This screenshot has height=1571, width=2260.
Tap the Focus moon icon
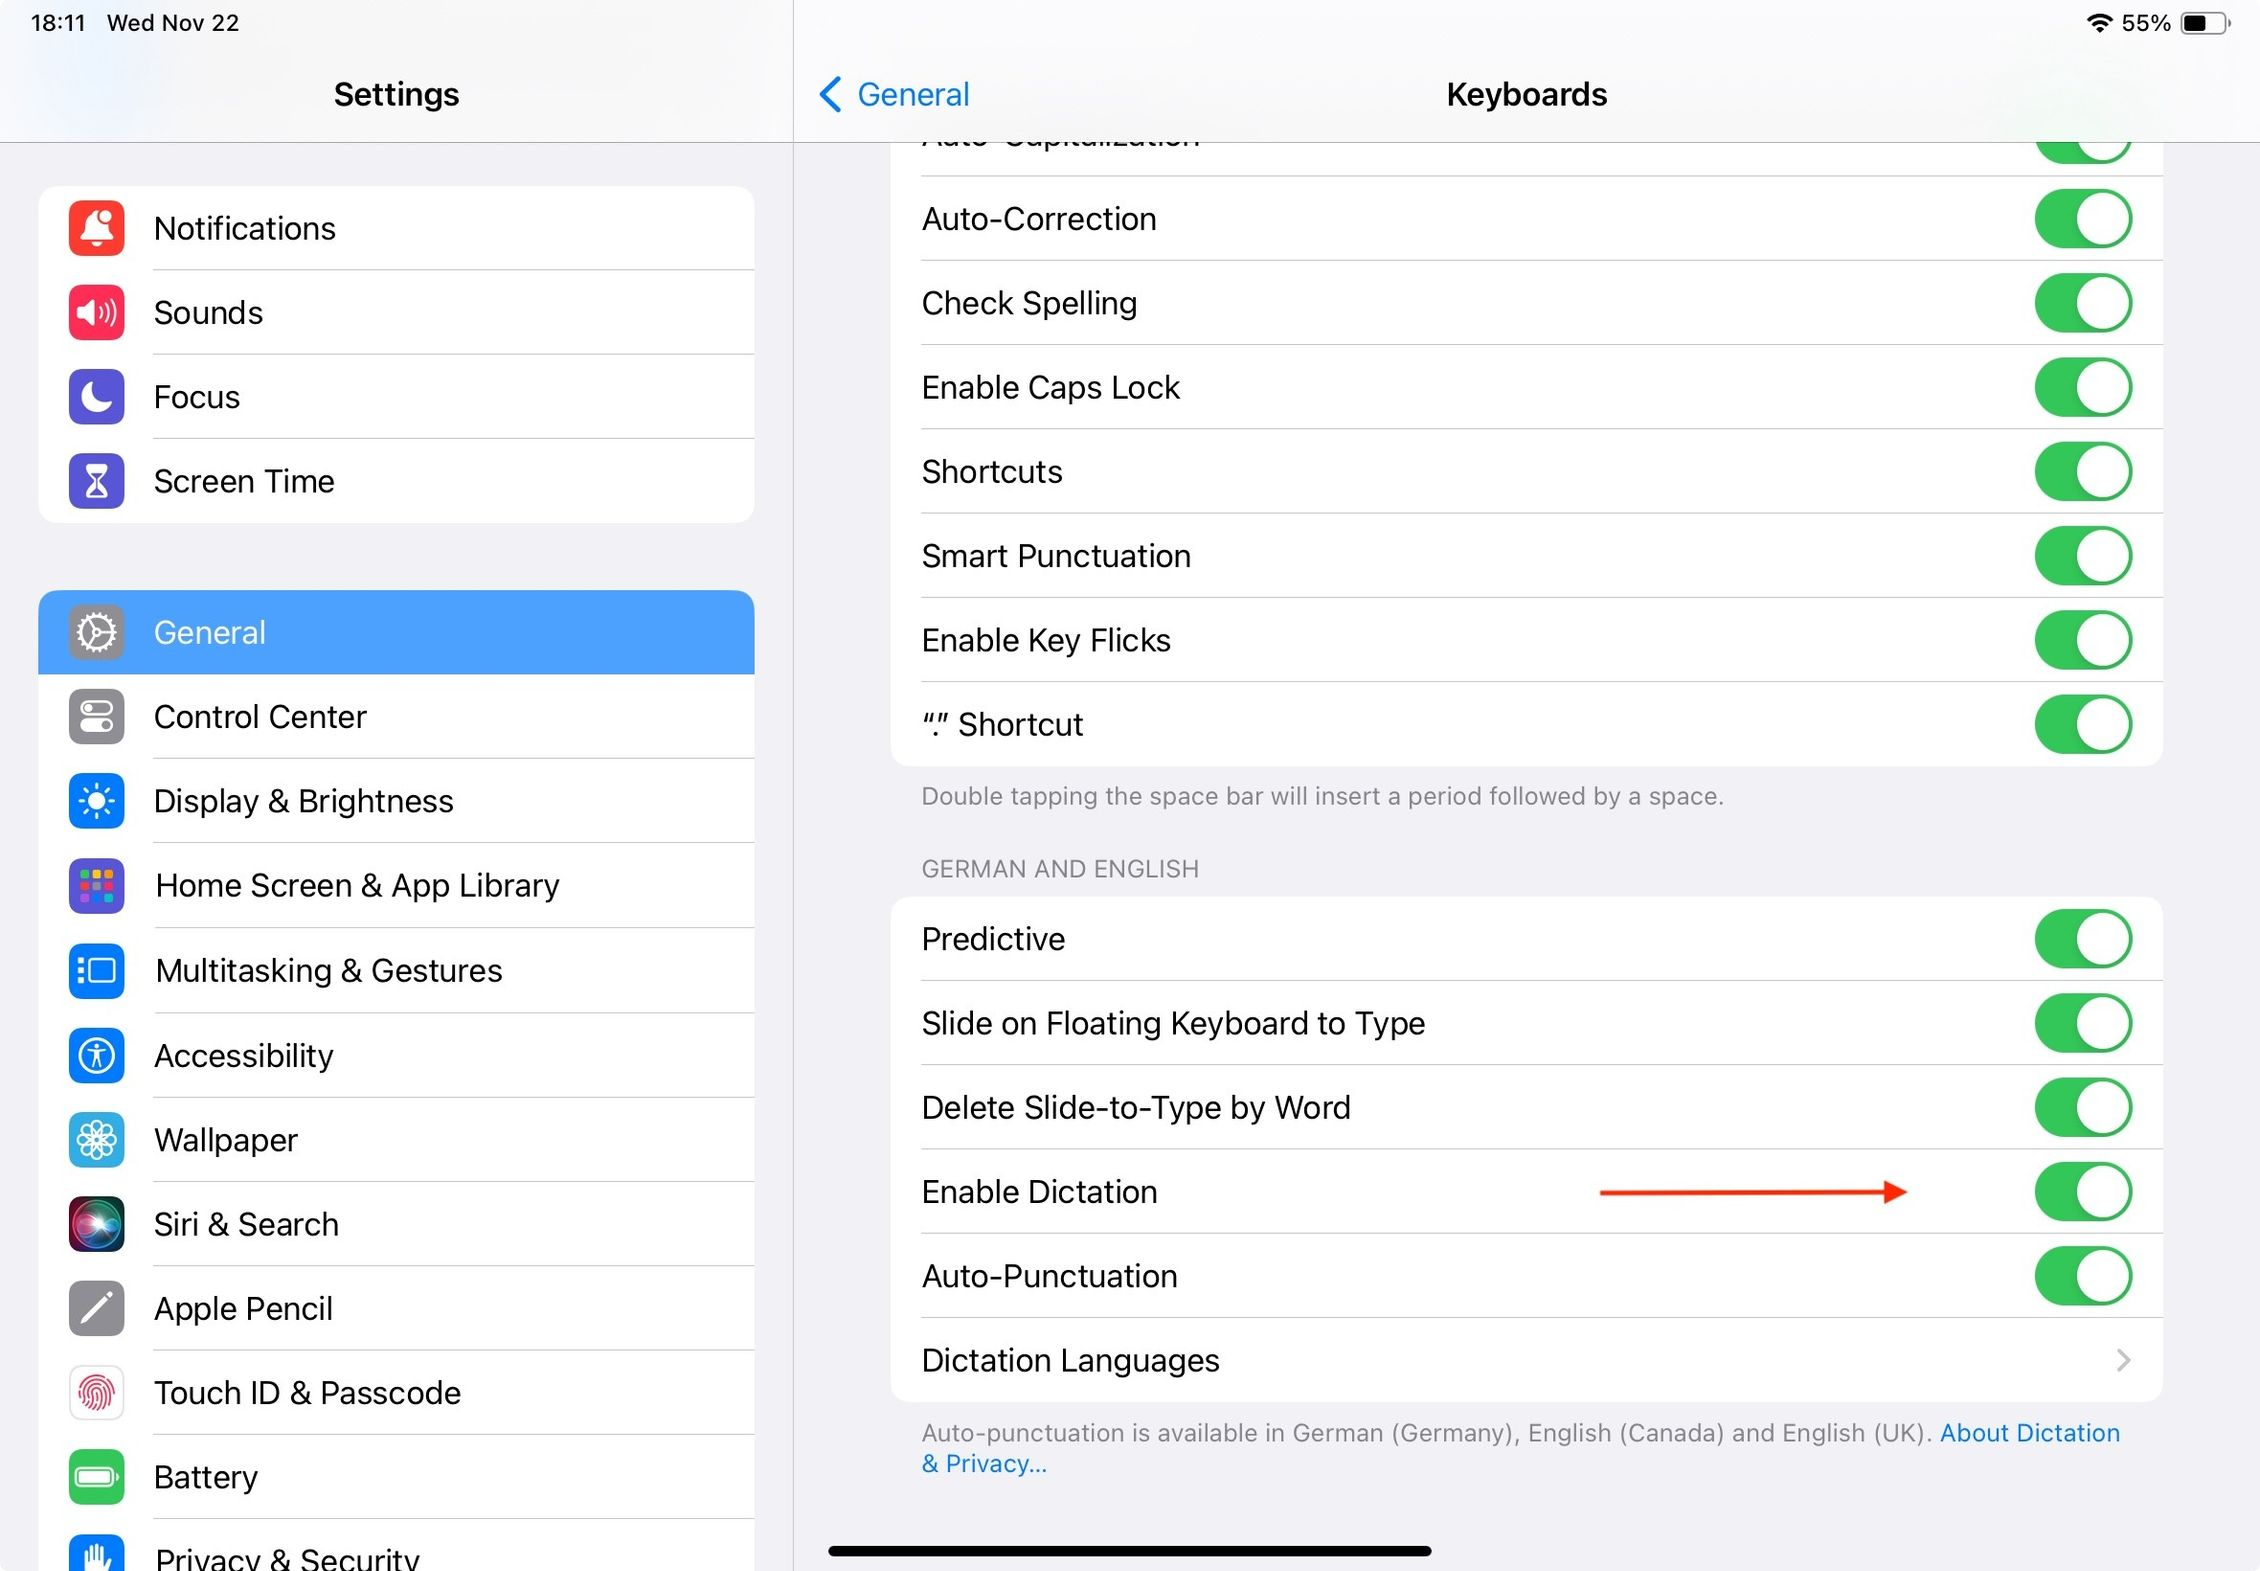[96, 397]
